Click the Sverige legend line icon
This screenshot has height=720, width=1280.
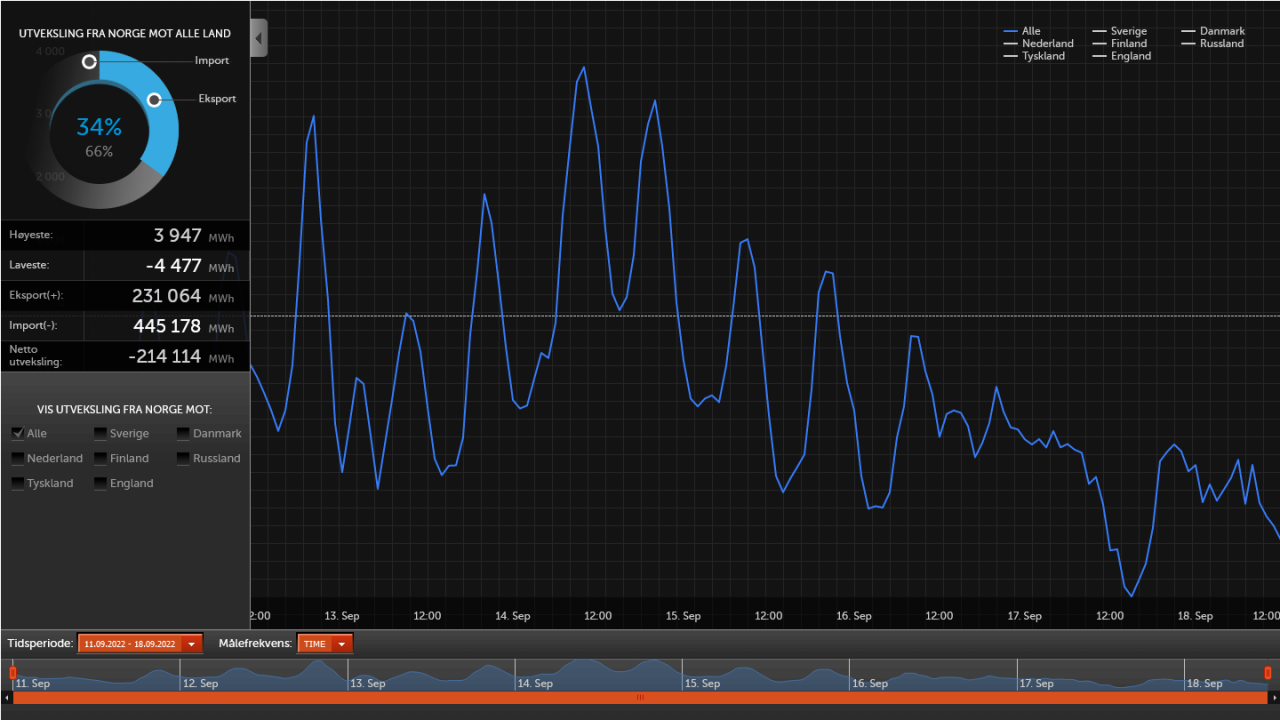click(x=1098, y=31)
